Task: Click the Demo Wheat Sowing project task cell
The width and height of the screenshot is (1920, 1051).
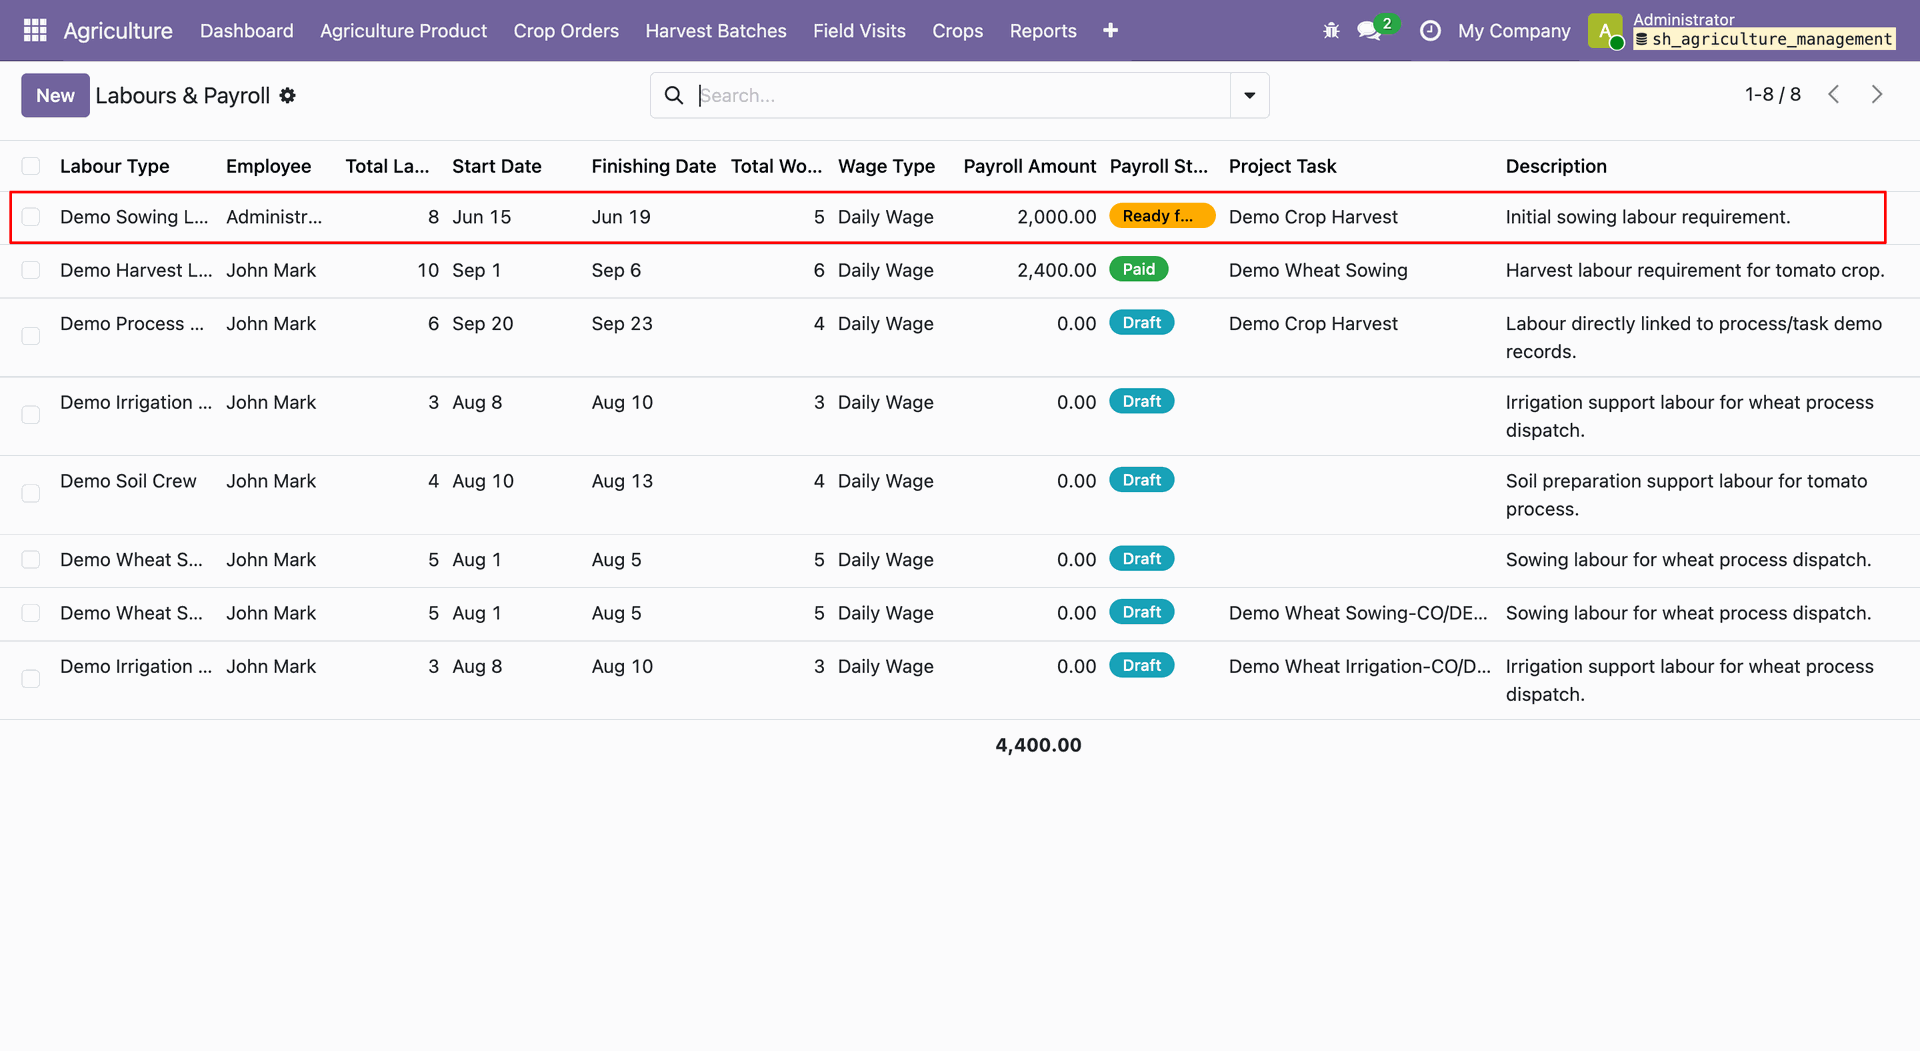Action: coord(1318,270)
